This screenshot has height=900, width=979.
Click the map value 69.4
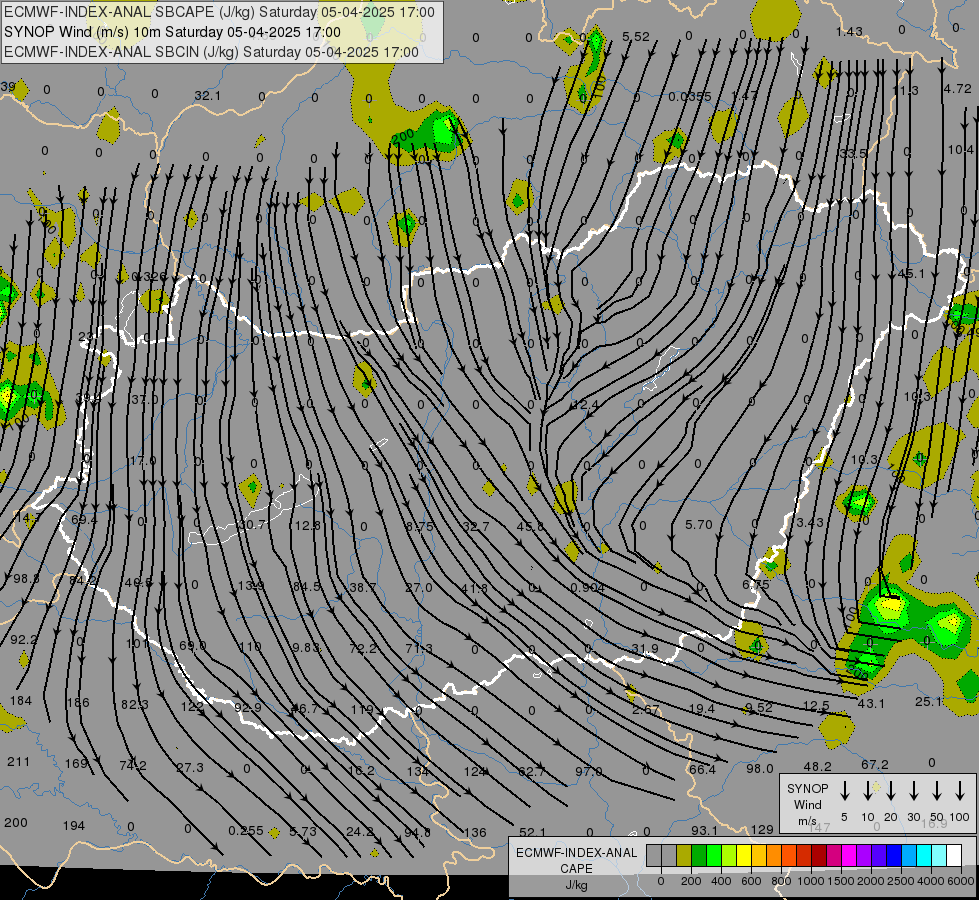(84, 520)
